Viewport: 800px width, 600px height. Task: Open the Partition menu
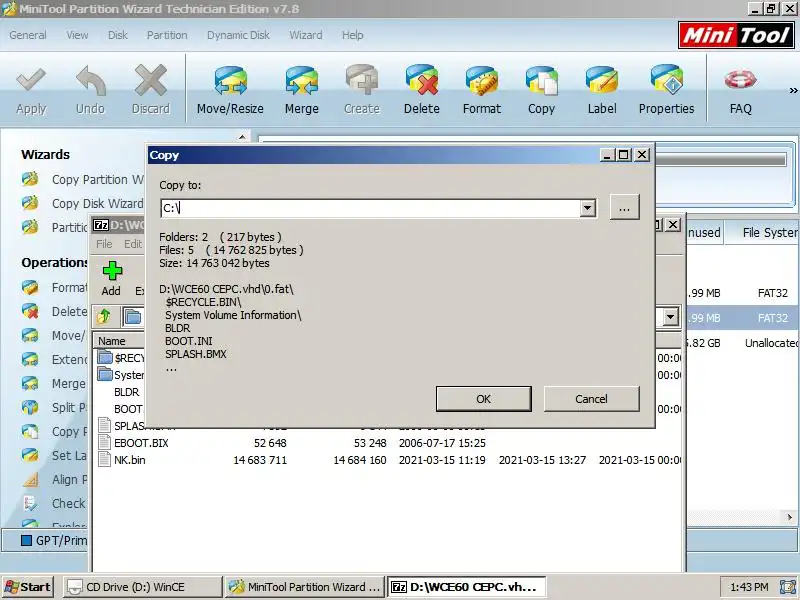point(167,35)
